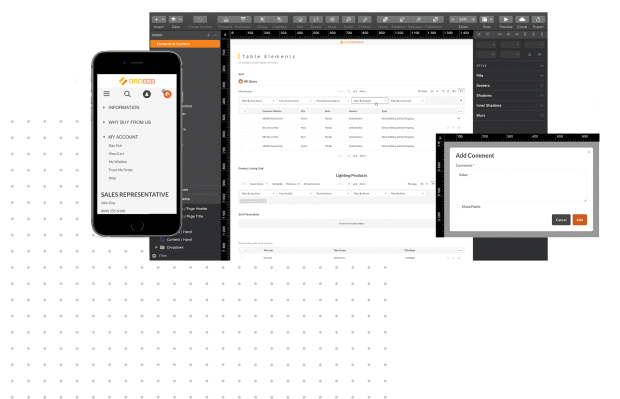This screenshot has width=620, height=399.
Task: Click the Comment text area
Action: (521, 186)
